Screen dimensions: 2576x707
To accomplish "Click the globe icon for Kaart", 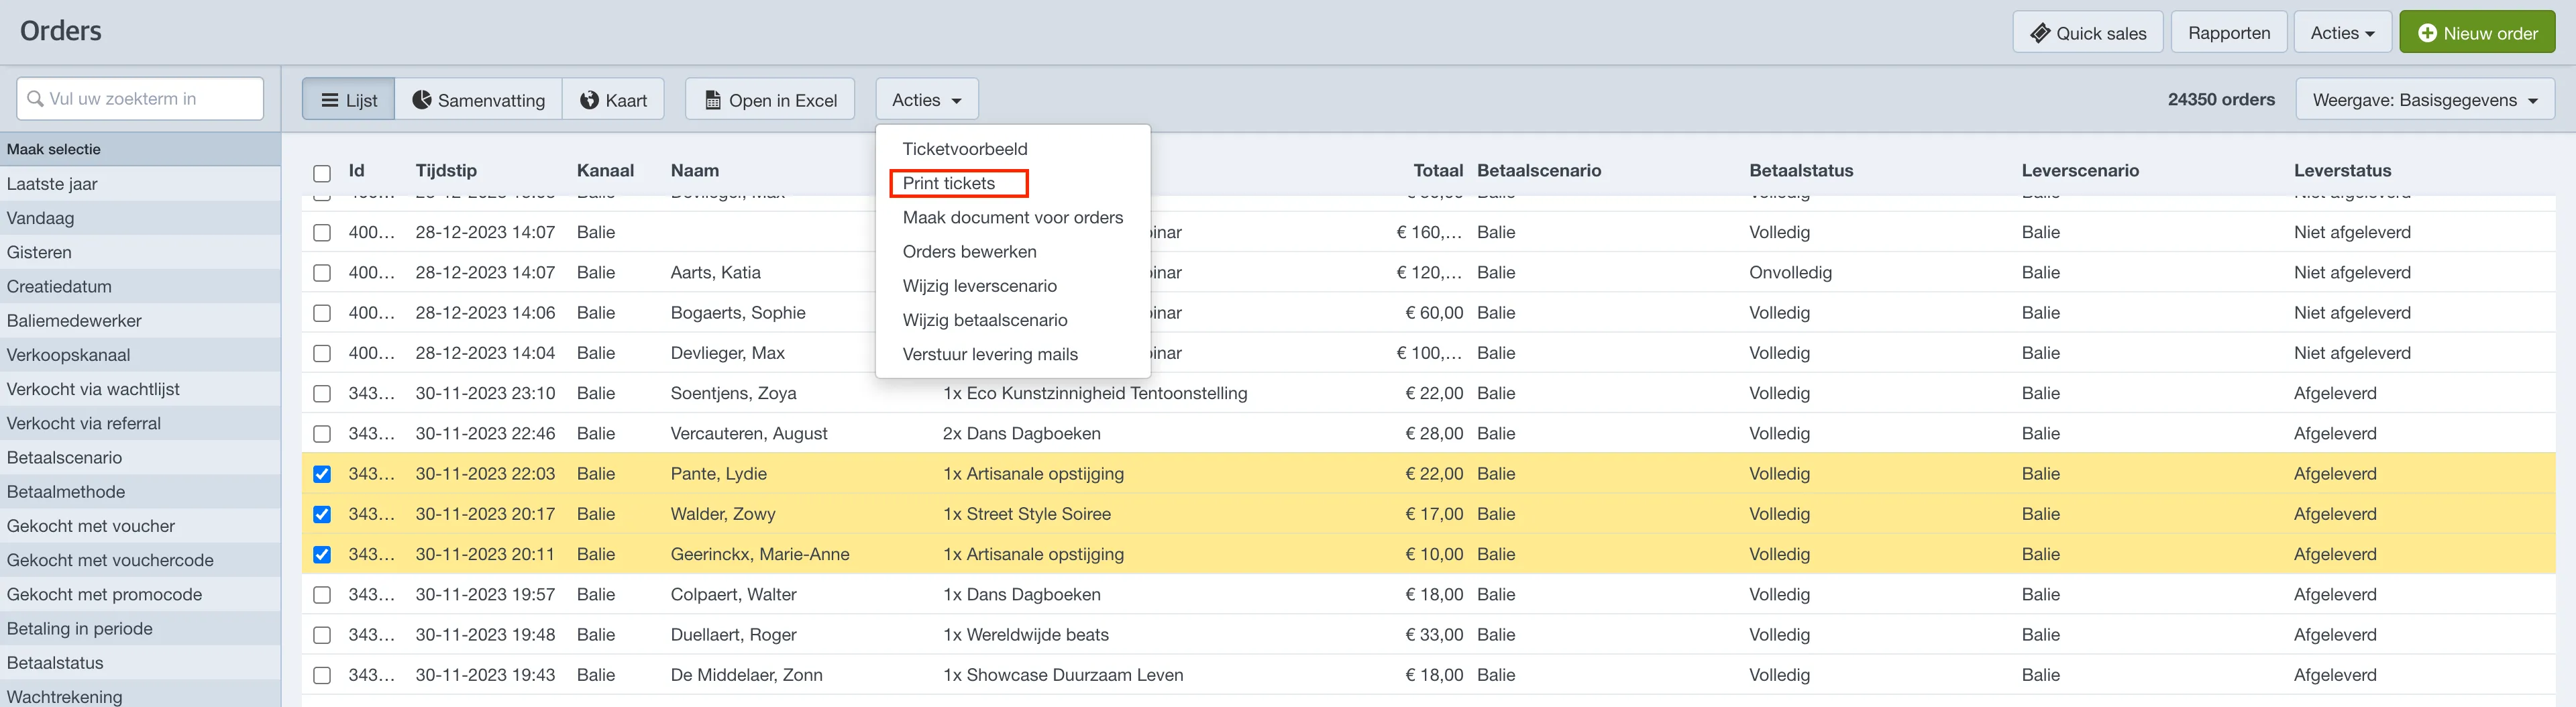I will click(589, 100).
